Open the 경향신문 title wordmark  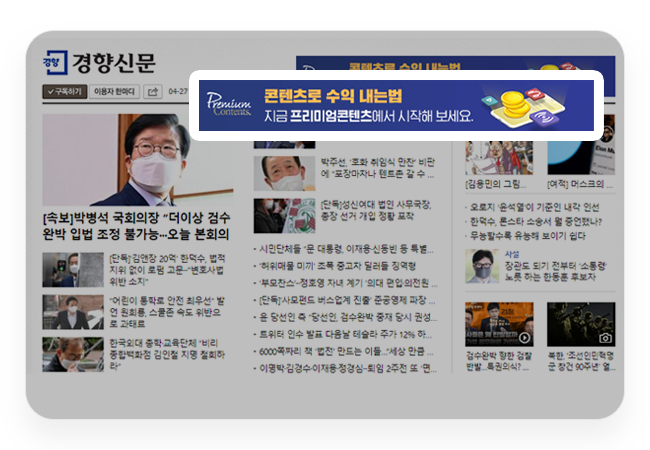114,63
